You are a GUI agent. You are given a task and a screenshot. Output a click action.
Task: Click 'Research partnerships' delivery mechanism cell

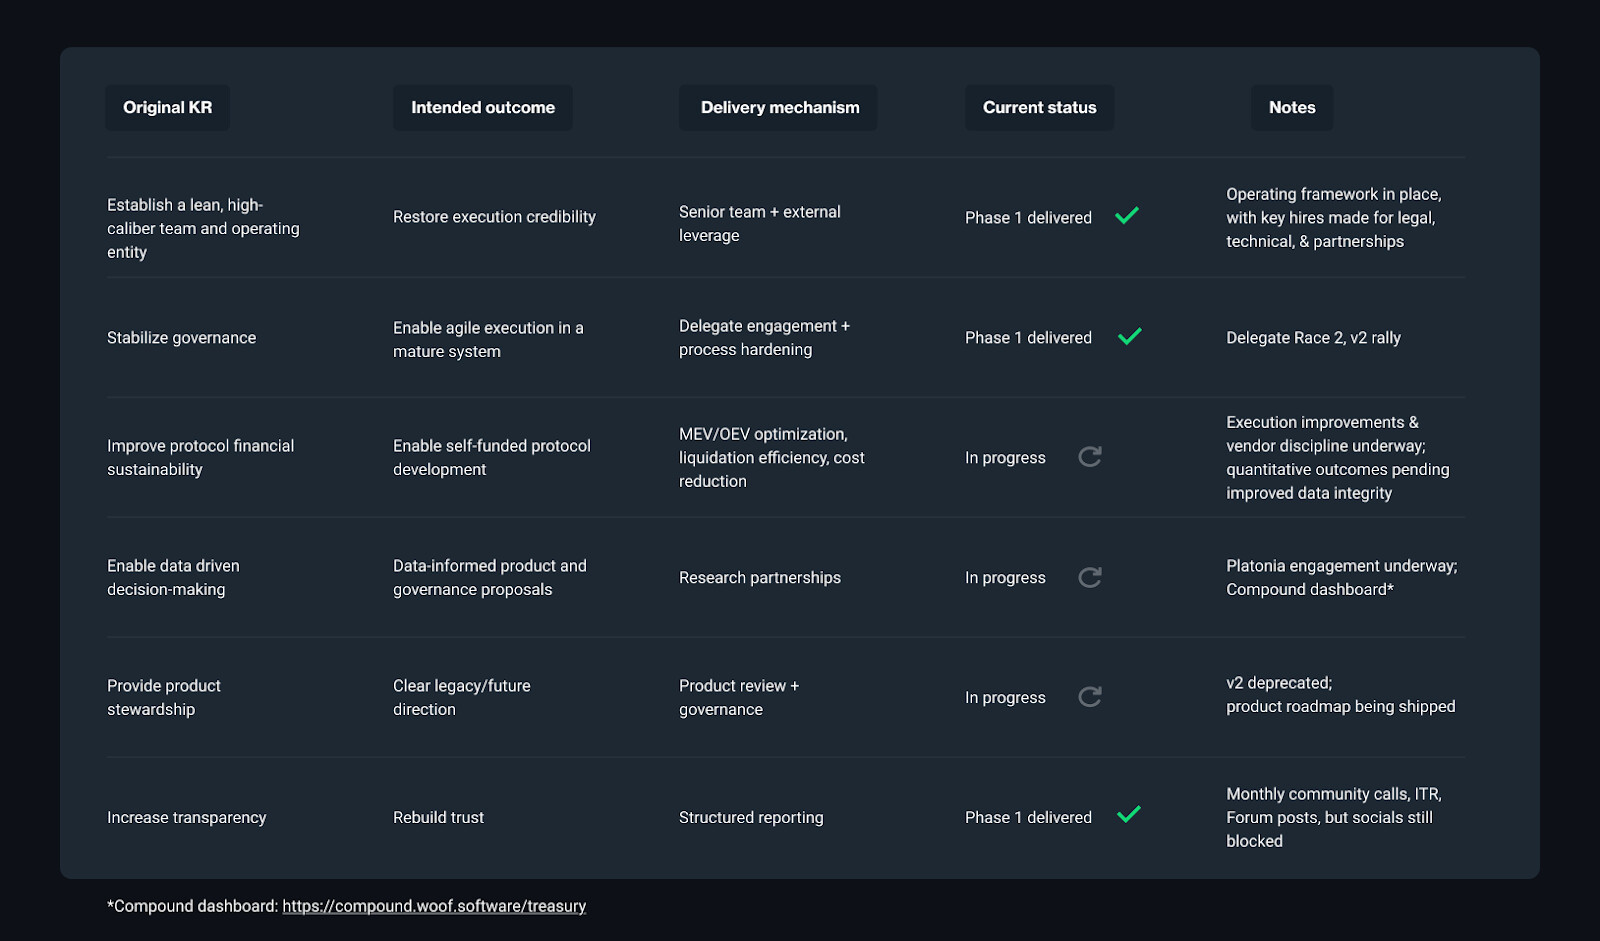tap(759, 578)
